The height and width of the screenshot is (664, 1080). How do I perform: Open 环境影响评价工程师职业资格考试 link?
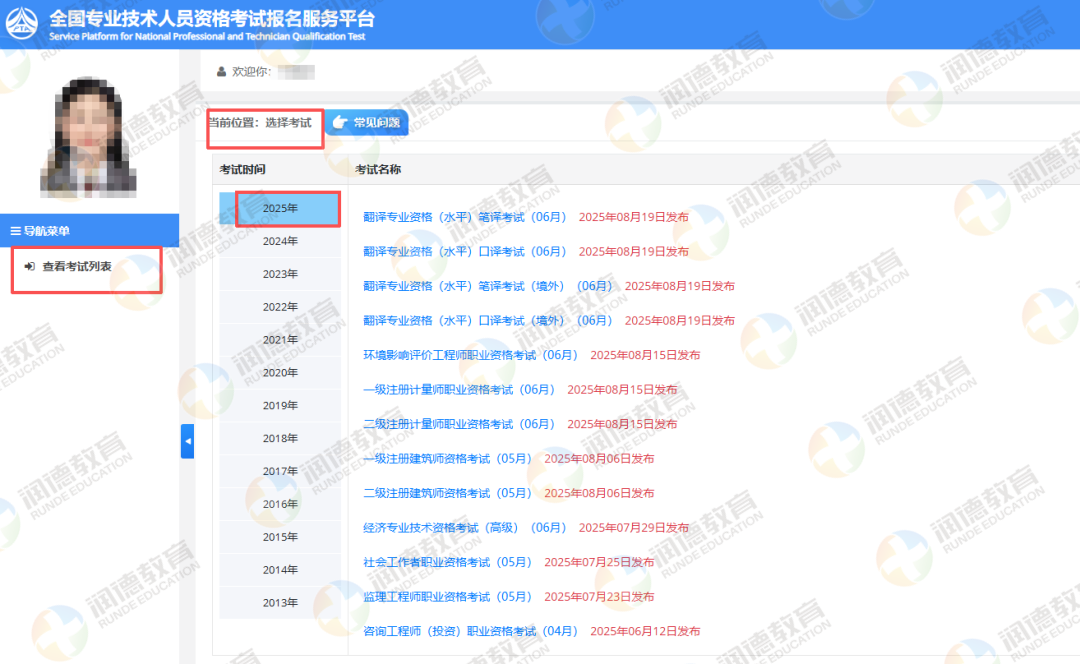point(470,355)
